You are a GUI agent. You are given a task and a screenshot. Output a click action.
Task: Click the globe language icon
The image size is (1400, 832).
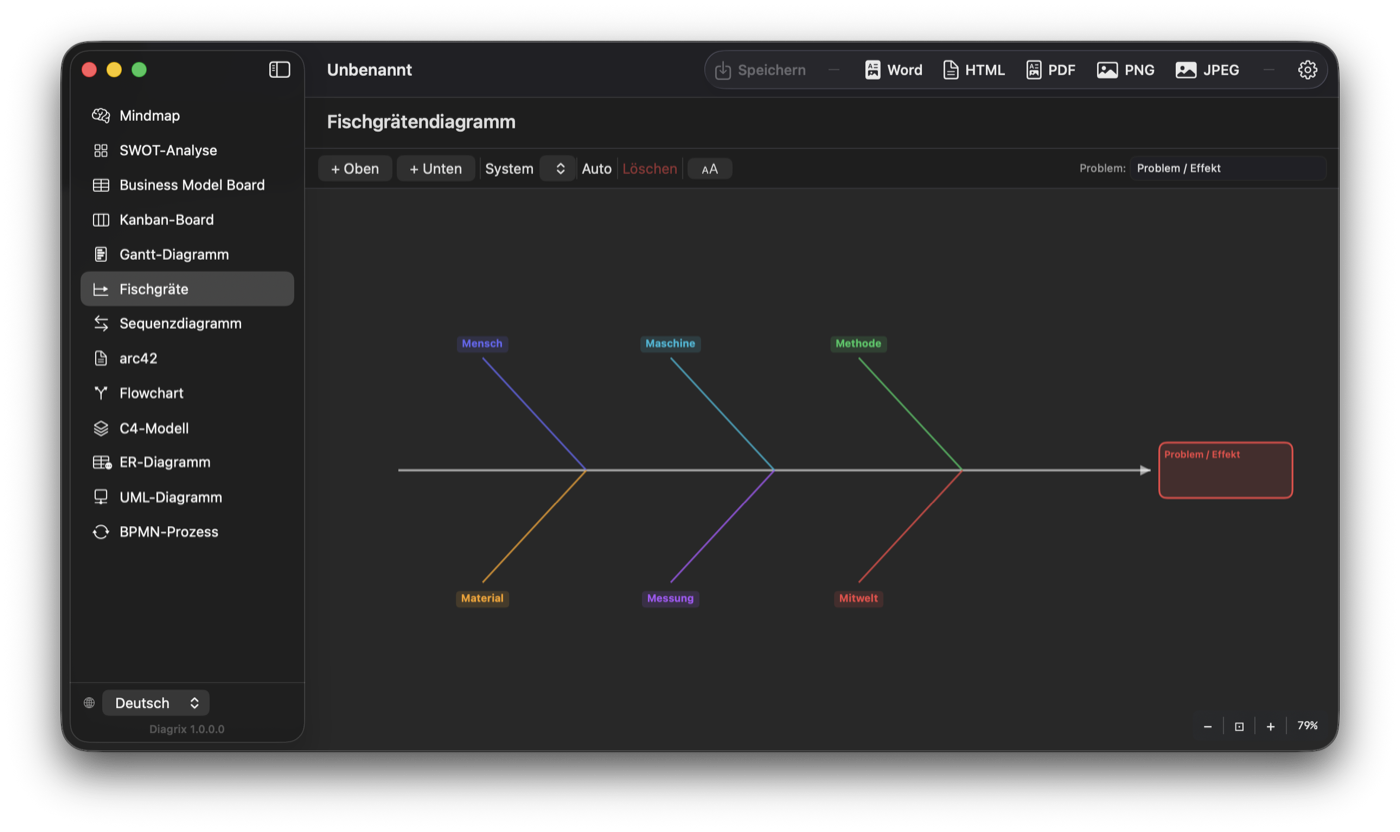click(89, 703)
